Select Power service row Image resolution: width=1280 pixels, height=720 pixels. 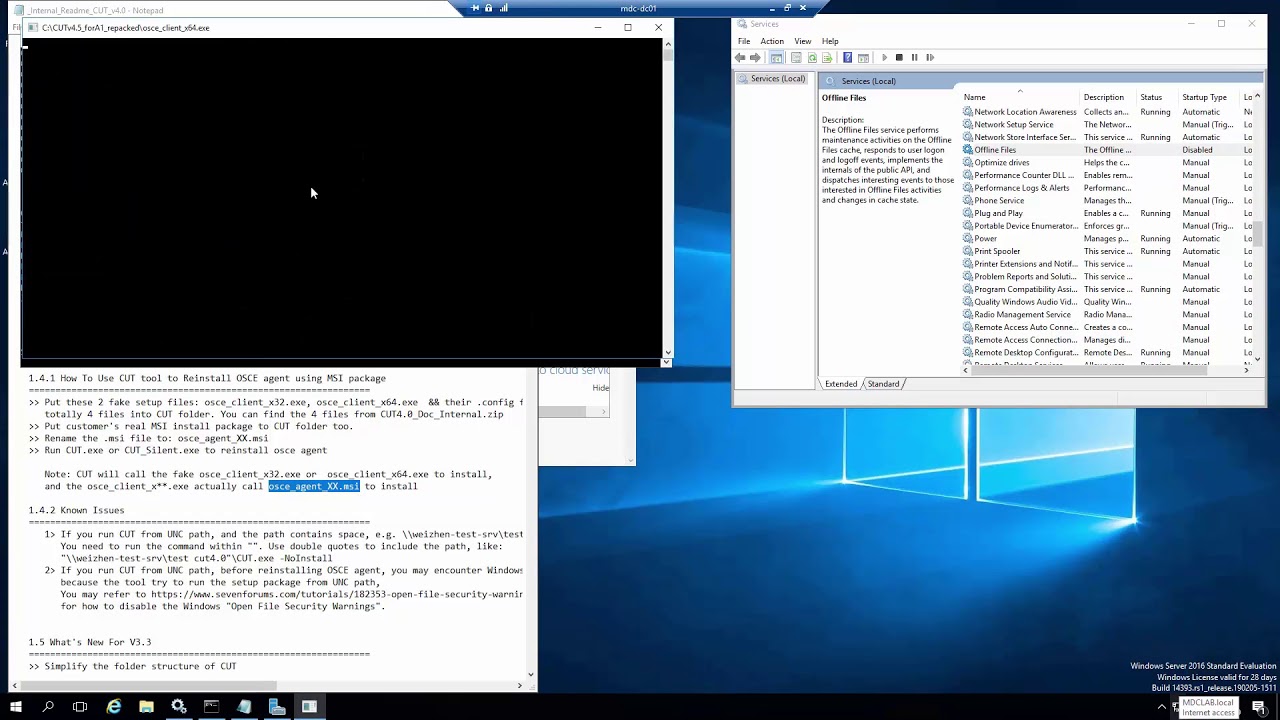pos(1107,239)
